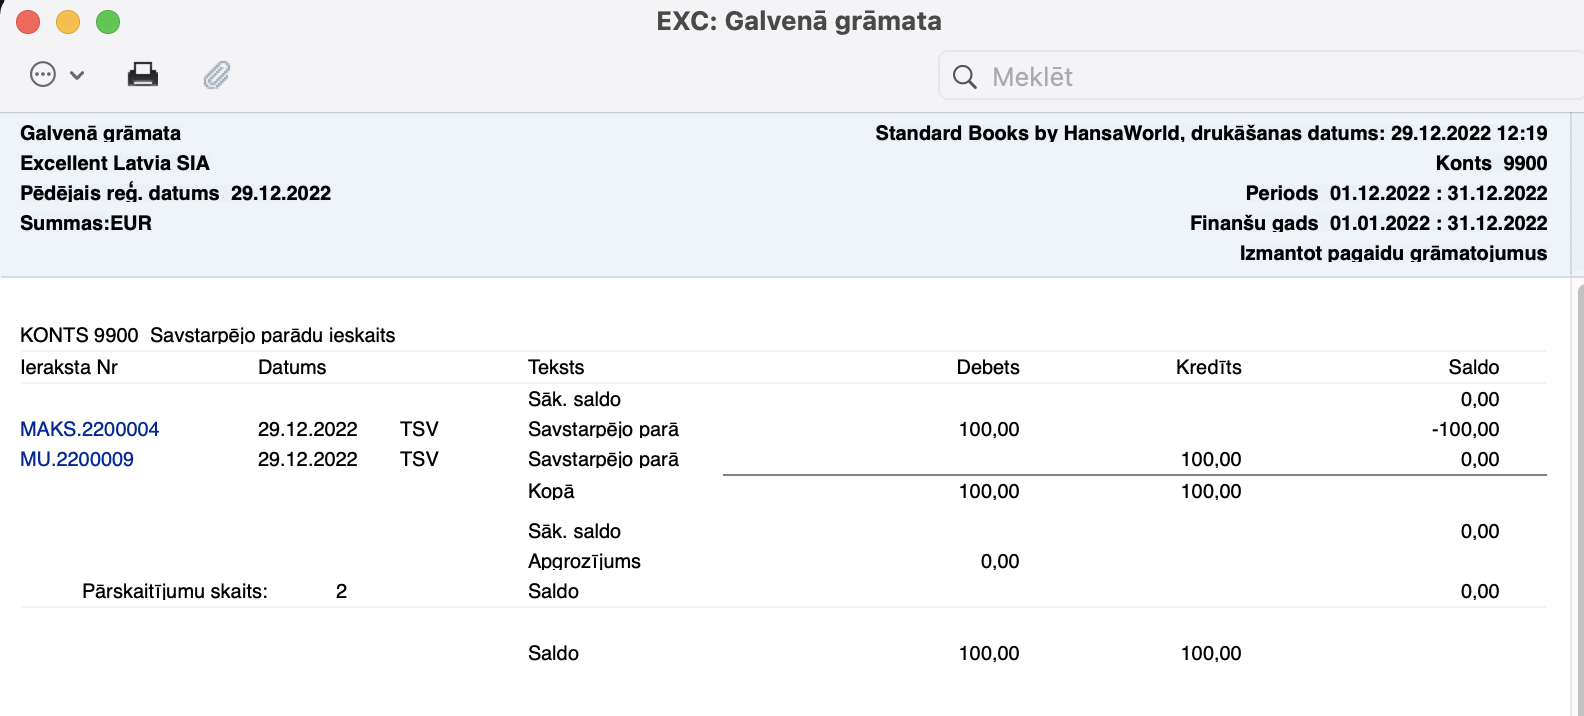Minimize the window with the yellow button
The height and width of the screenshot is (716, 1584).
68,21
